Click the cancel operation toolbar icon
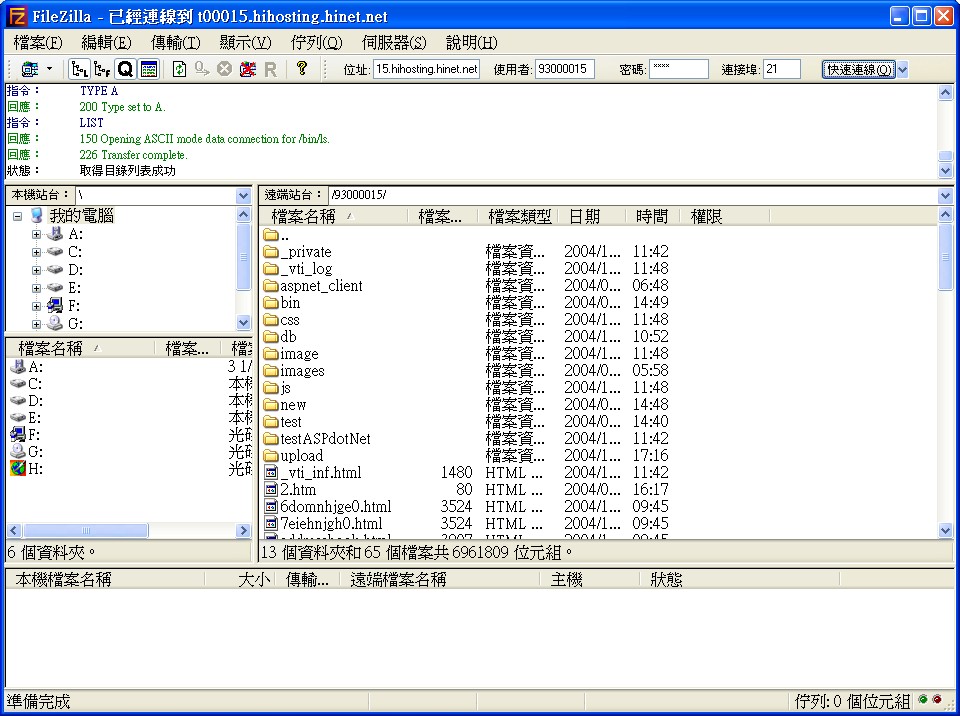The image size is (960, 716). click(225, 69)
